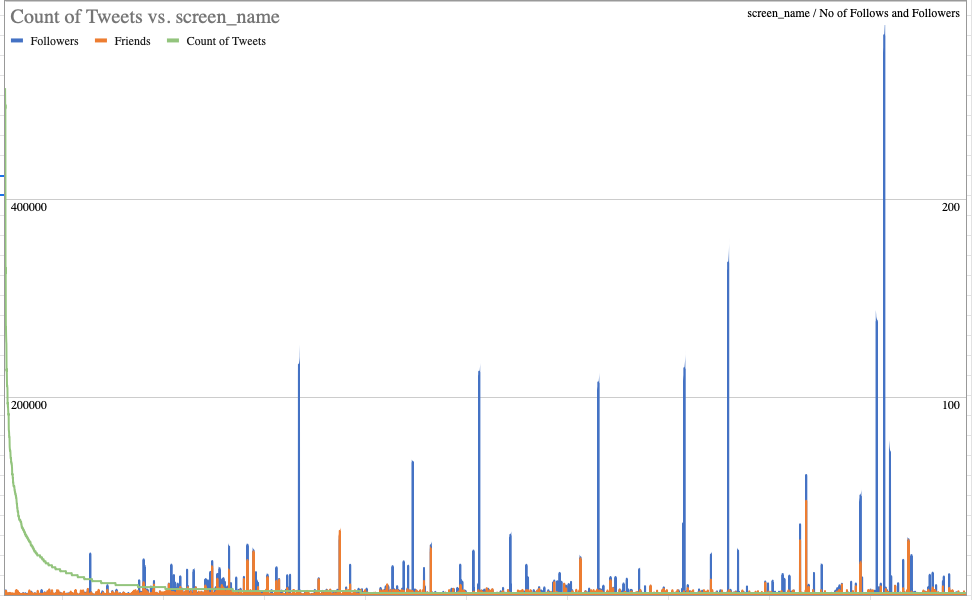The width and height of the screenshot is (972, 600).
Task: Select the 'Followers' legend label
Action: [x=55, y=41]
